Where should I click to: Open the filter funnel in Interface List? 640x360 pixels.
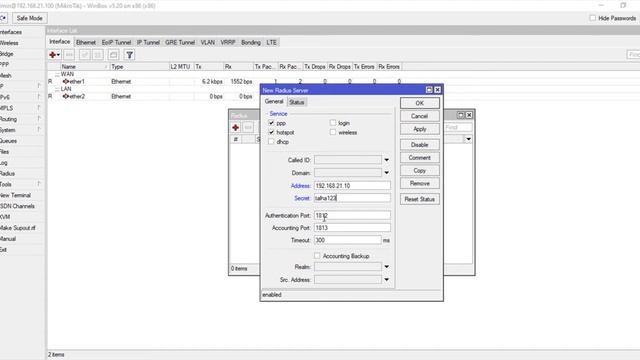129,55
